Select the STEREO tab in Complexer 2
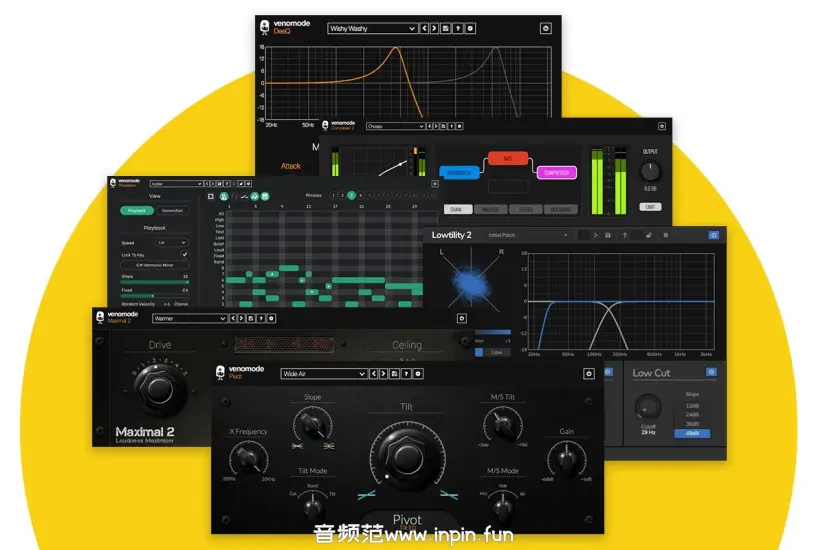This screenshot has height=550, width=825. (x=526, y=209)
